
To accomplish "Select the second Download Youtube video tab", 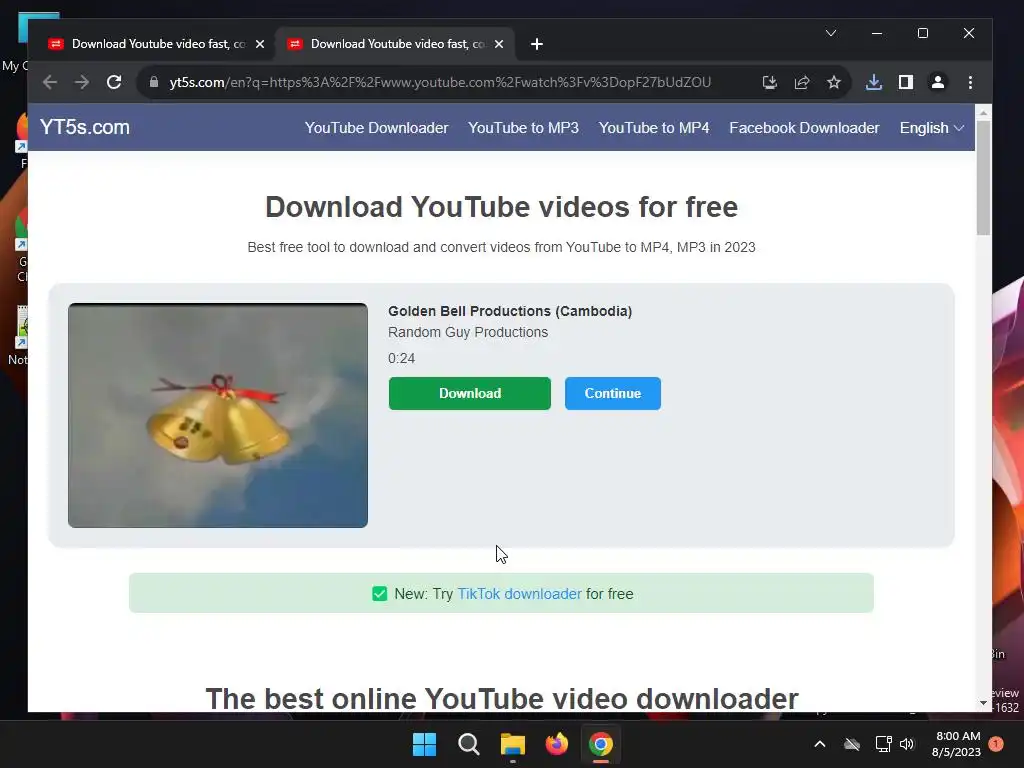I will 395,44.
